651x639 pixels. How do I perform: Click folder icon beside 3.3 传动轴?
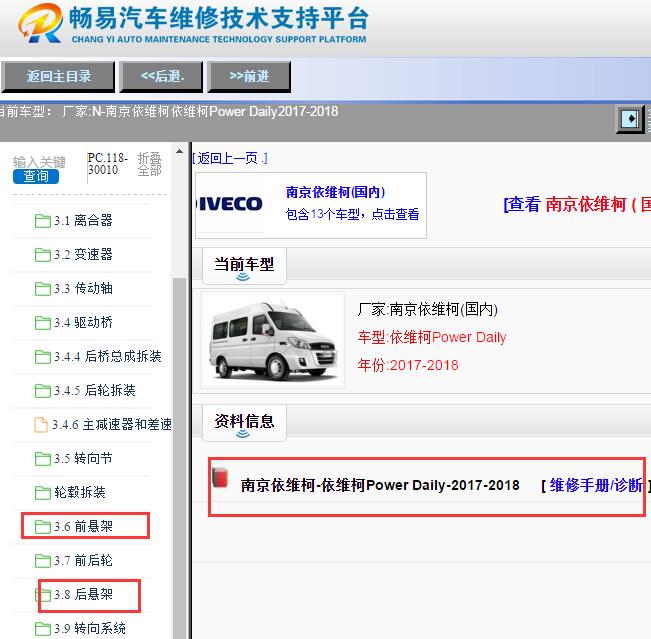43,289
